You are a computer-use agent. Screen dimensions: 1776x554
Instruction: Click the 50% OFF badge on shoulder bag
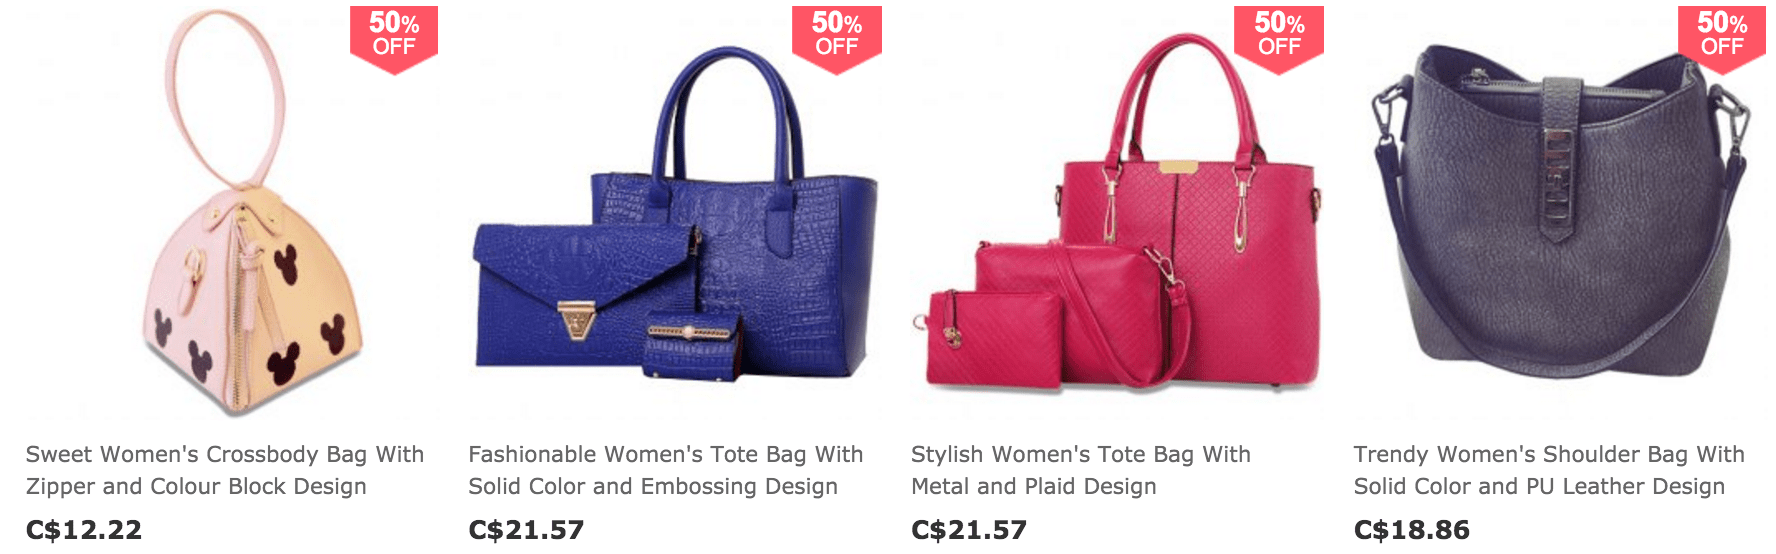pos(1722,38)
